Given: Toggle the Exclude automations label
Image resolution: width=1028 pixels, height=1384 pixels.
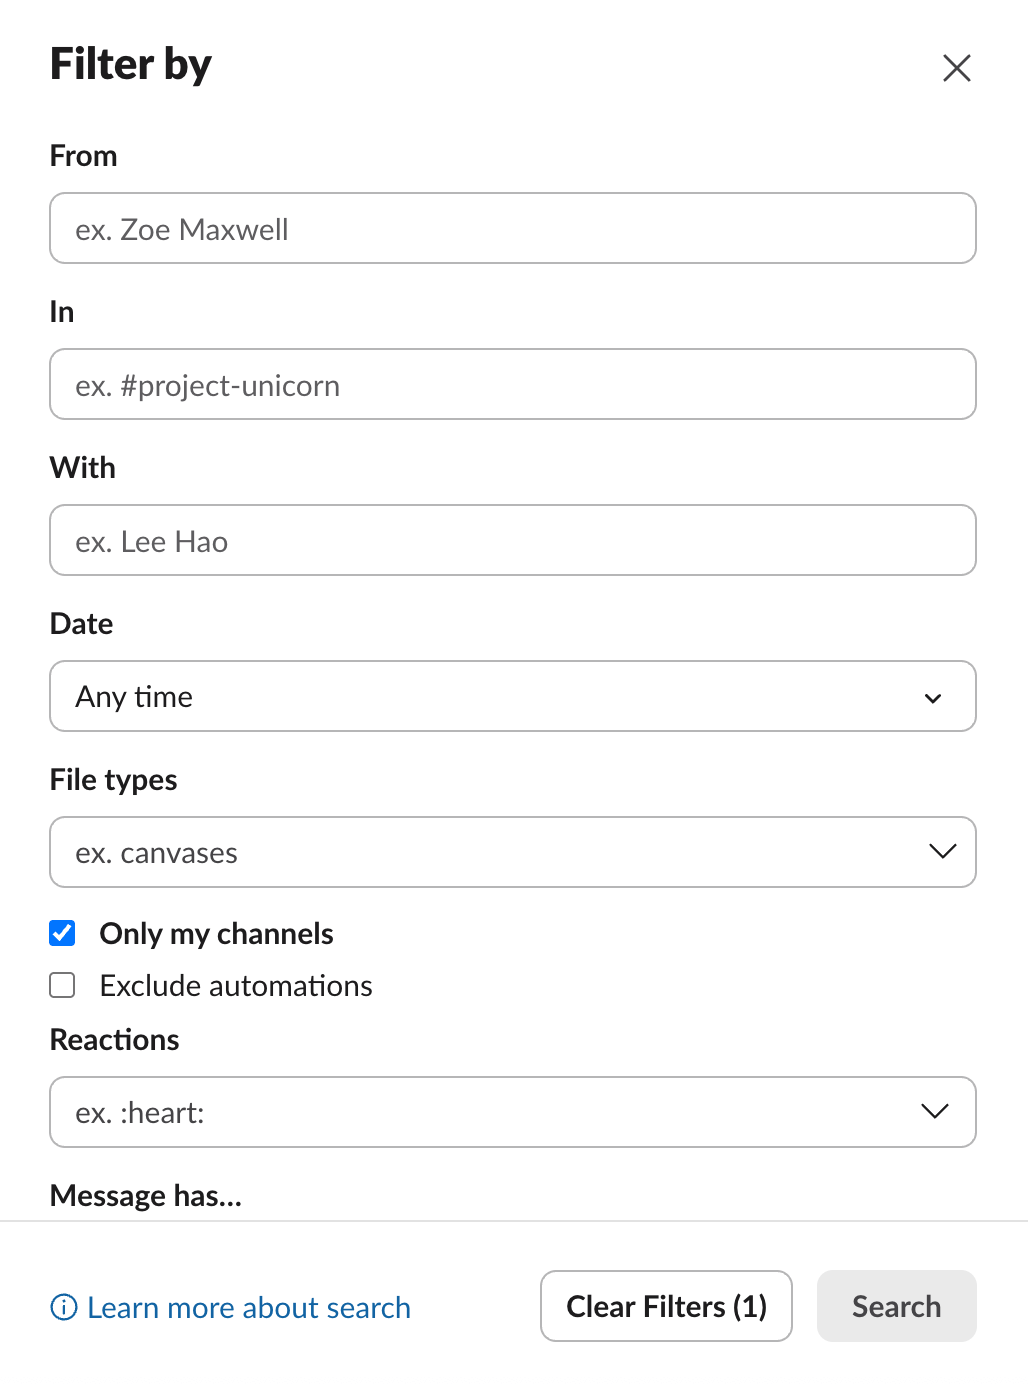Looking at the screenshot, I should 236,986.
